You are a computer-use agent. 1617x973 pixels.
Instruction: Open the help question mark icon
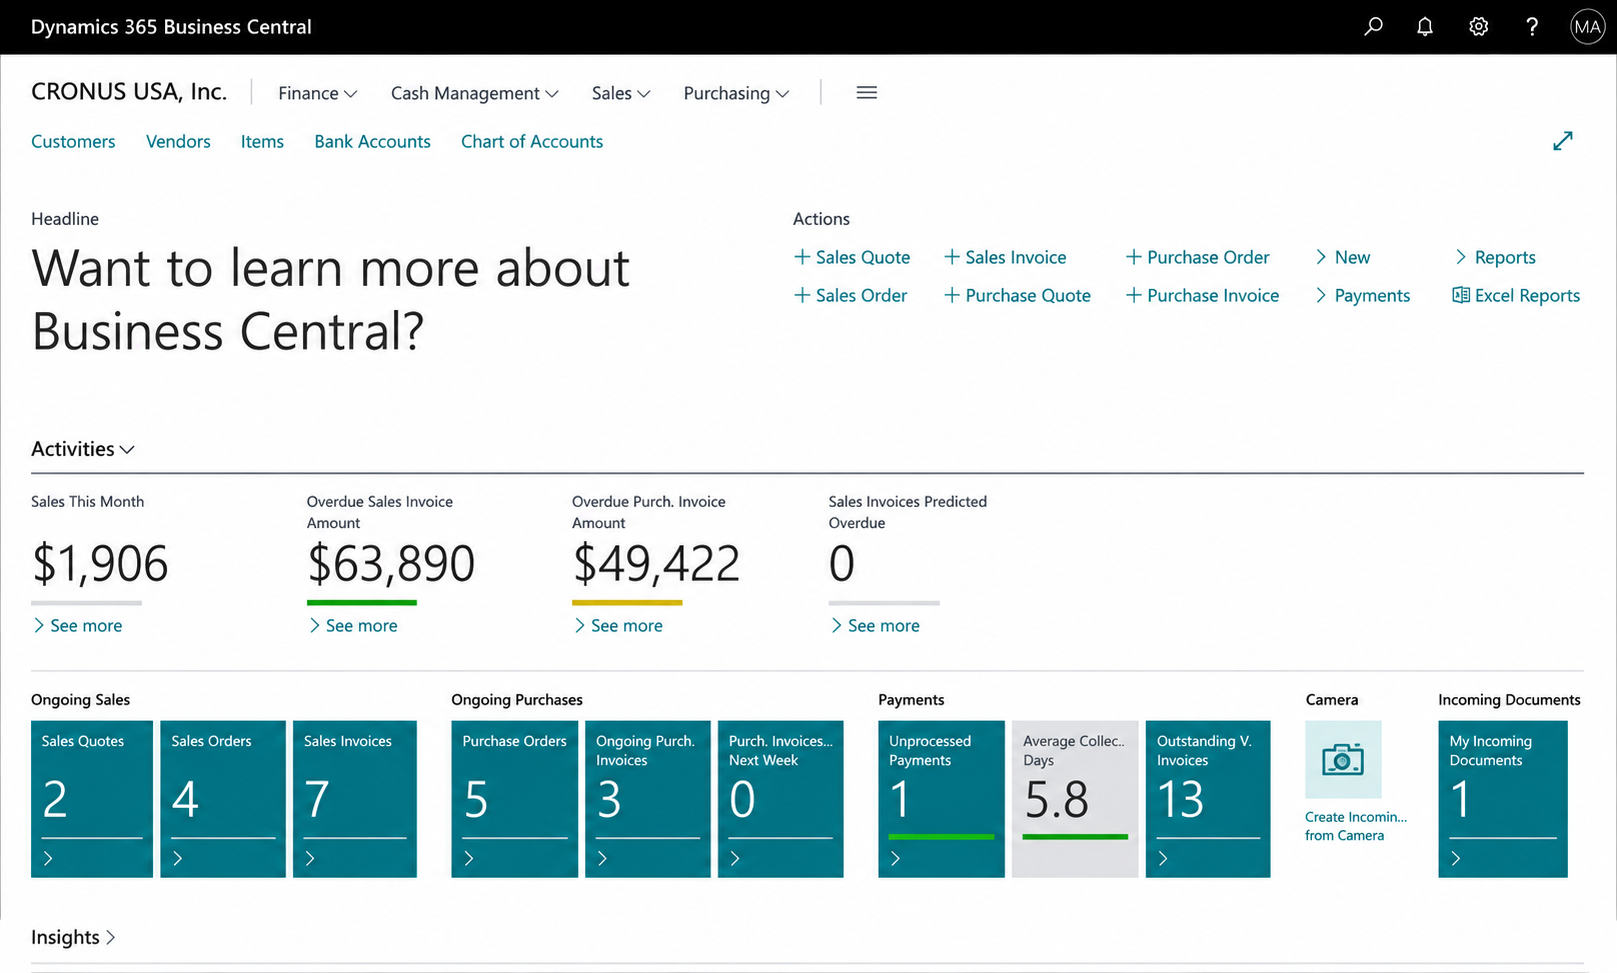[x=1532, y=27]
